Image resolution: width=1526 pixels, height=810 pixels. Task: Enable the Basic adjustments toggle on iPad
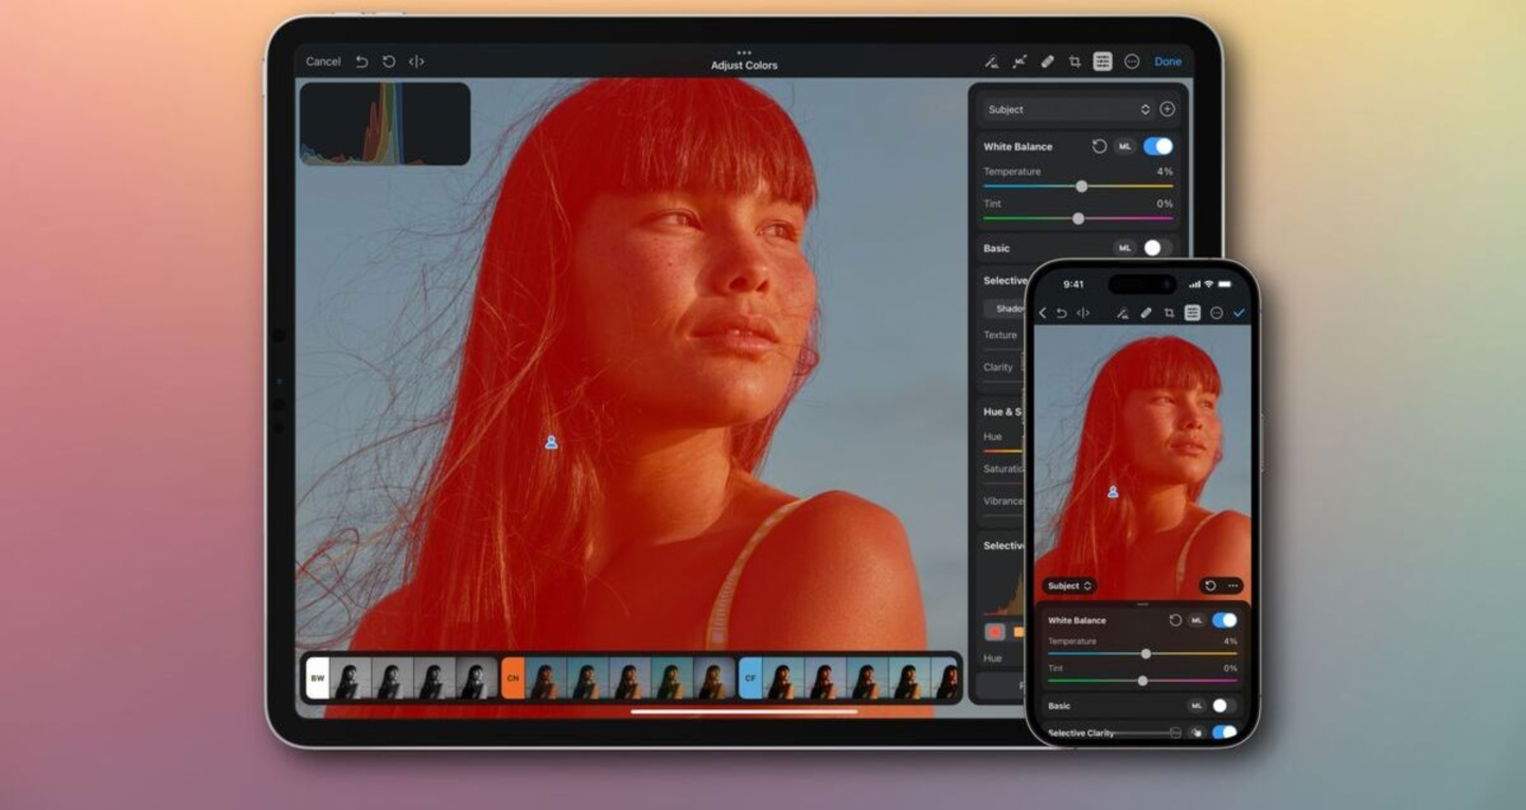point(1156,248)
